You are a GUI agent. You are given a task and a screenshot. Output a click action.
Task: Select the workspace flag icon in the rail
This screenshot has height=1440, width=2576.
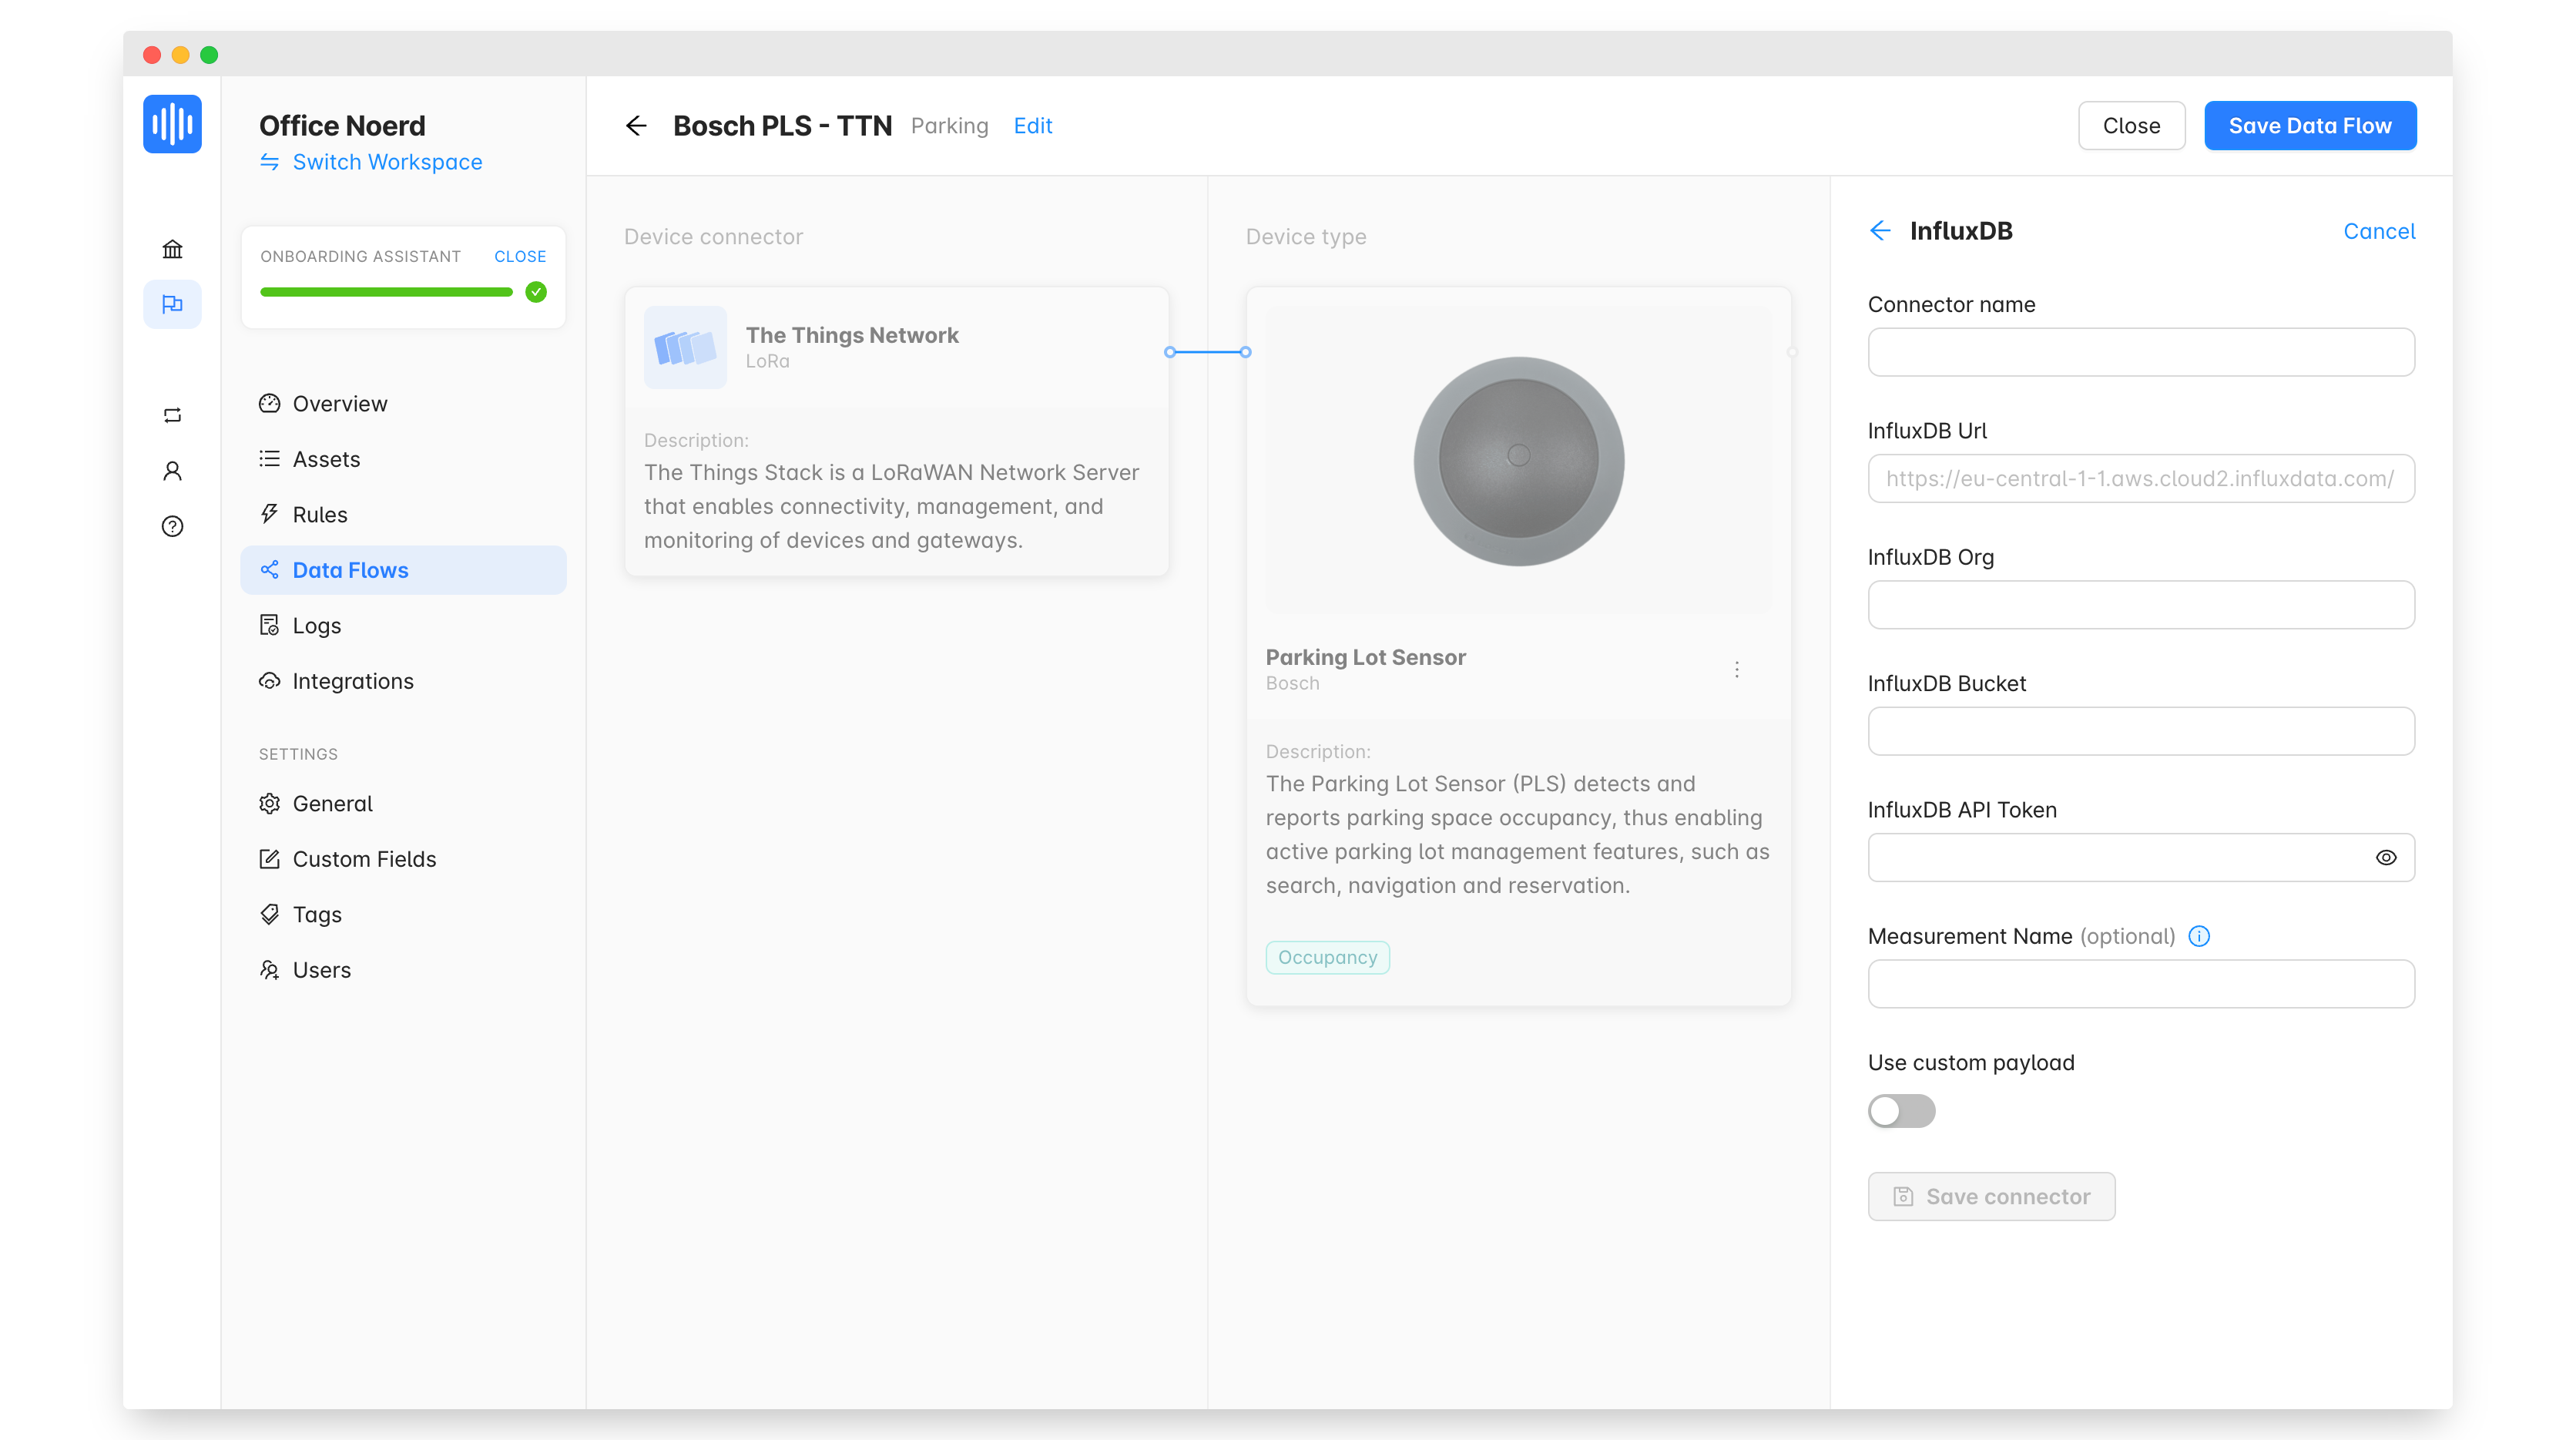[172, 304]
